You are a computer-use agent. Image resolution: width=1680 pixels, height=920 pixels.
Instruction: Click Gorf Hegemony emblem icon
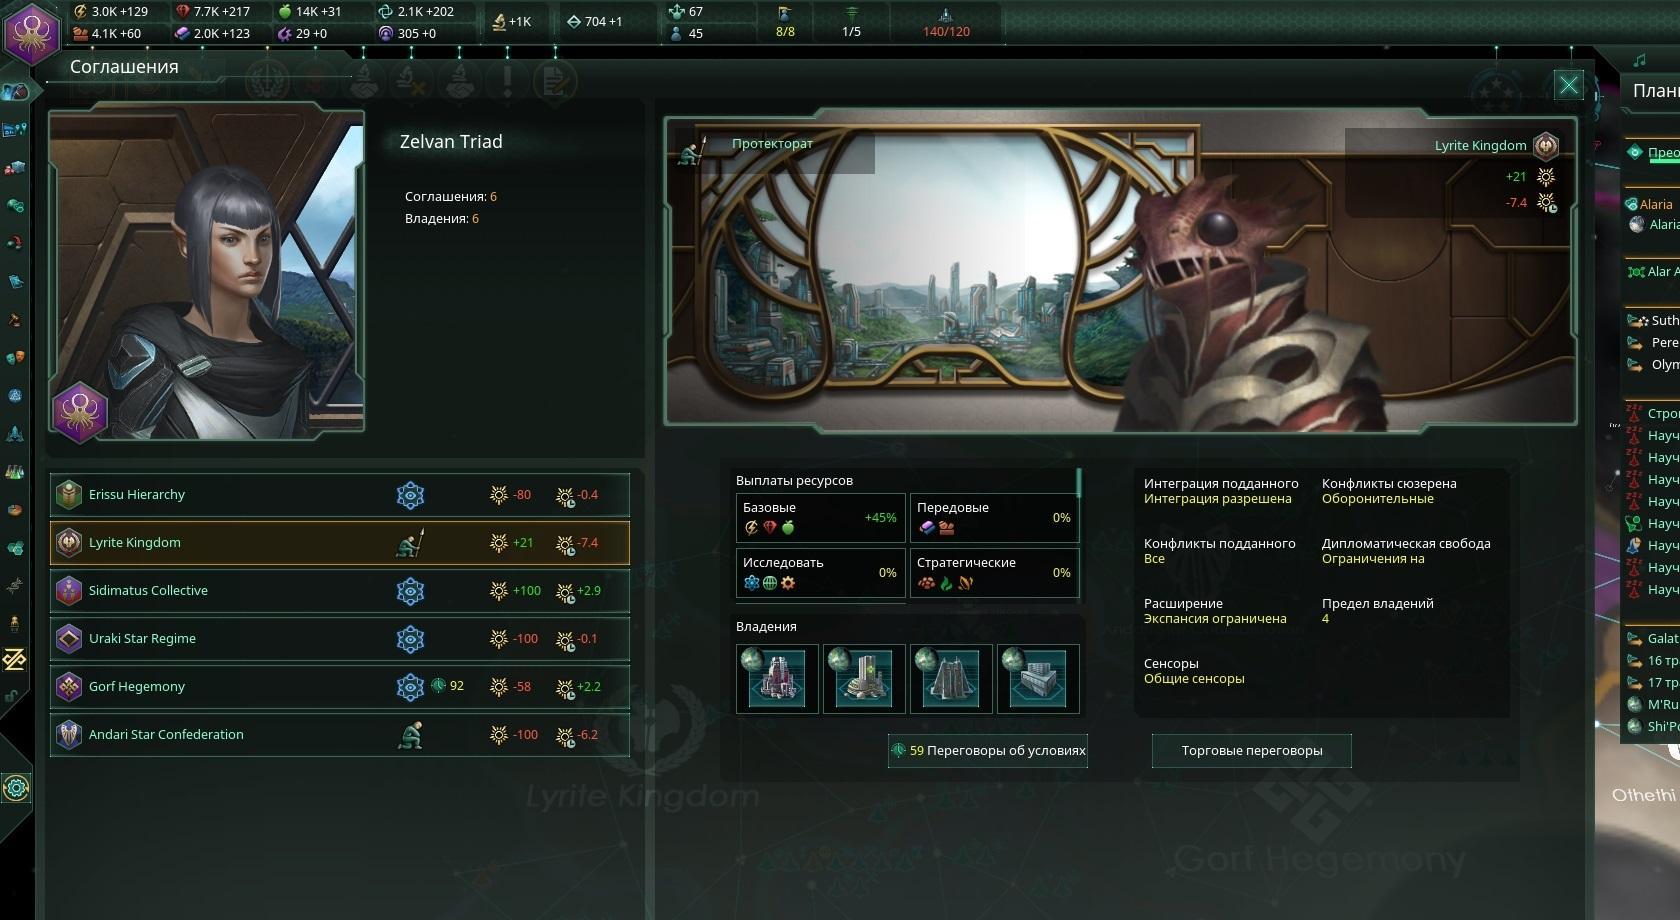68,686
